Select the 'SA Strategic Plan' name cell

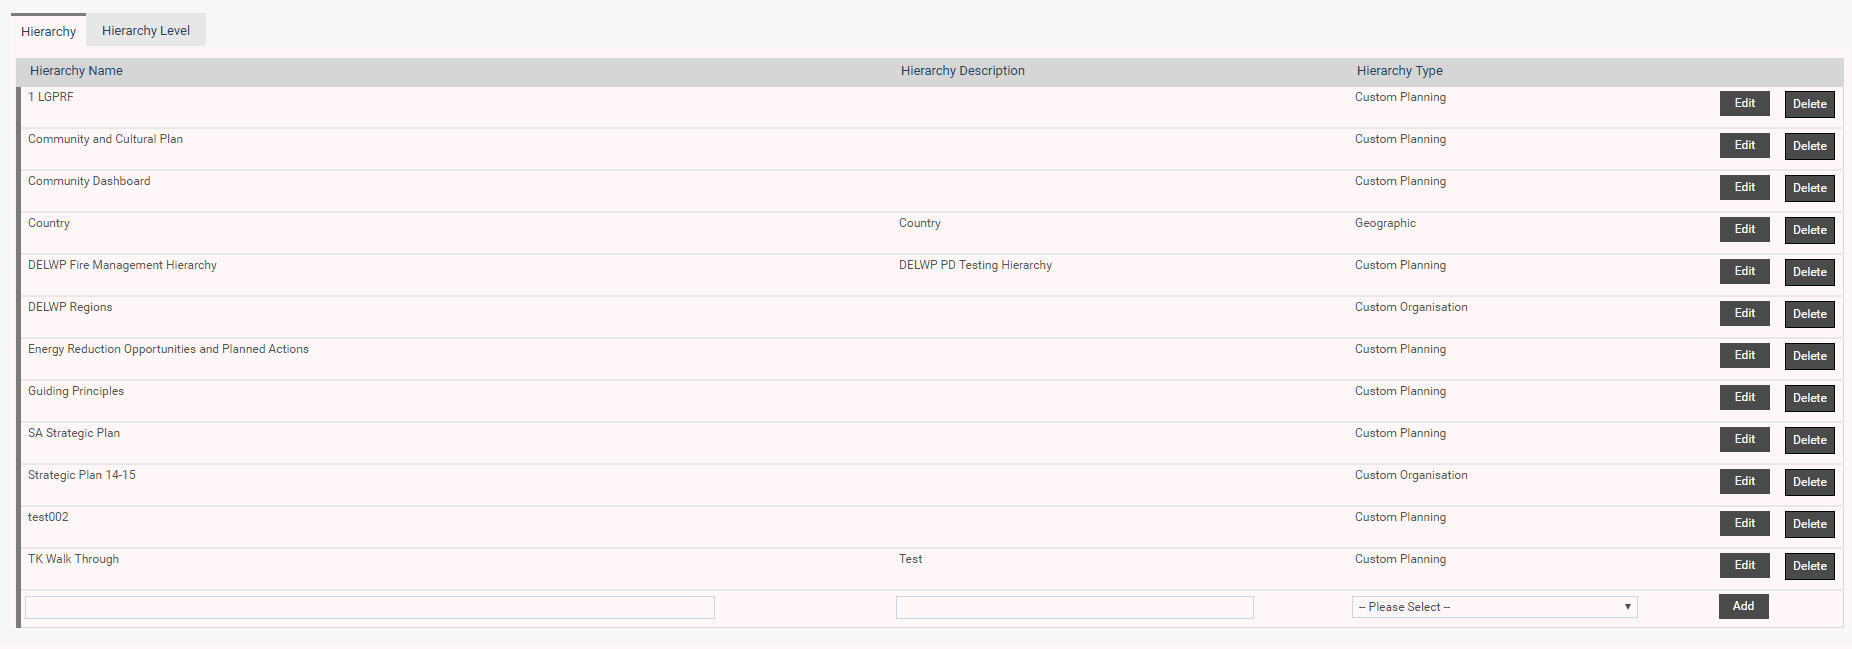(x=74, y=433)
